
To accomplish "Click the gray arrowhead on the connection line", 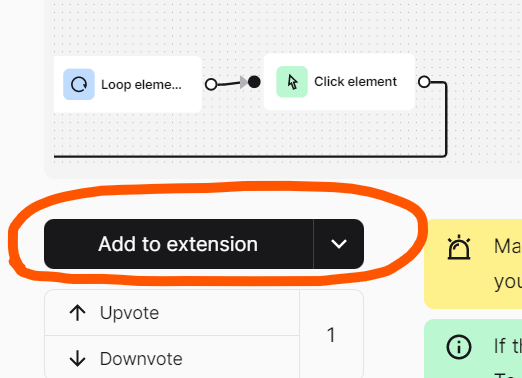I will click(244, 82).
